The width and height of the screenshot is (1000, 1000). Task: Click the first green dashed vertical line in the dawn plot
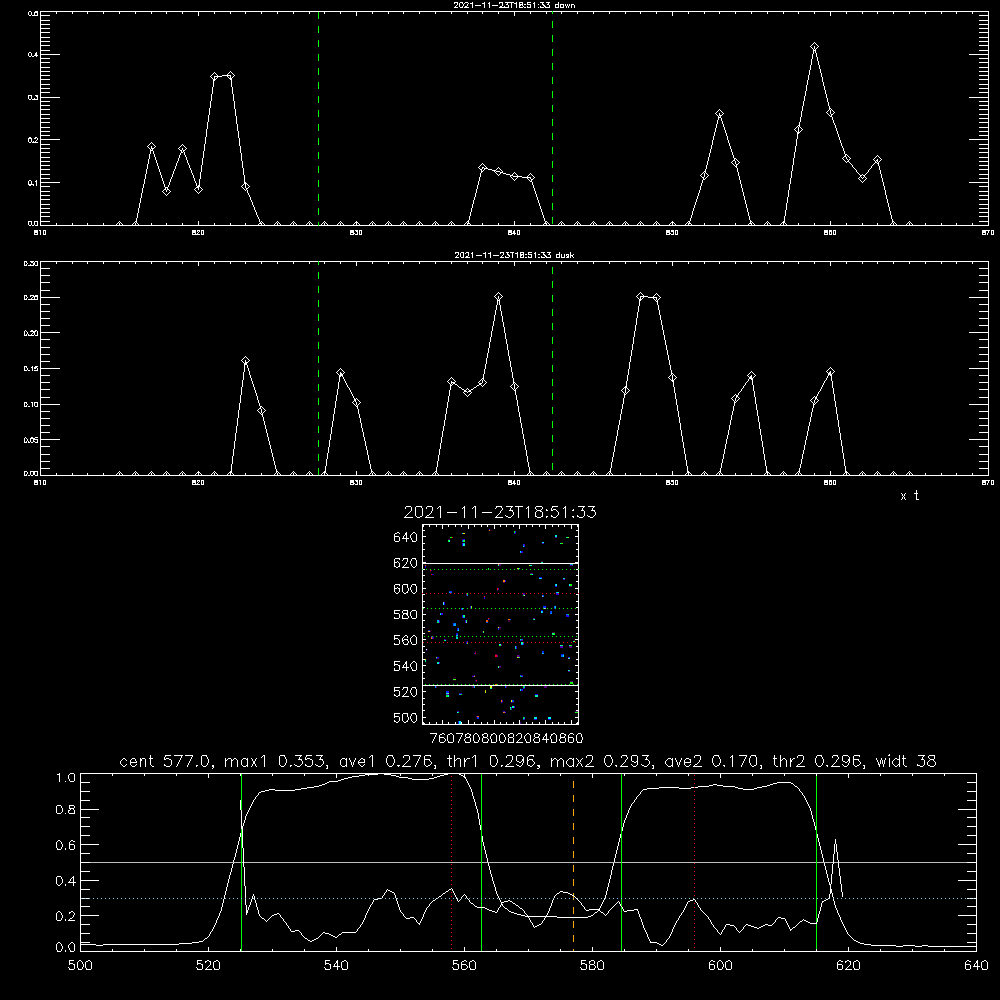[x=318, y=118]
